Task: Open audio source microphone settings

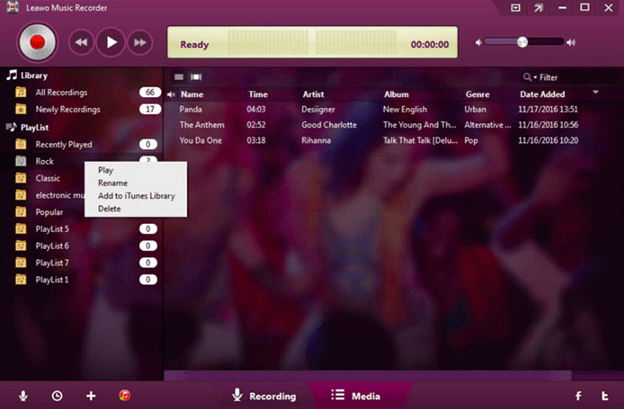Action: 23,396
